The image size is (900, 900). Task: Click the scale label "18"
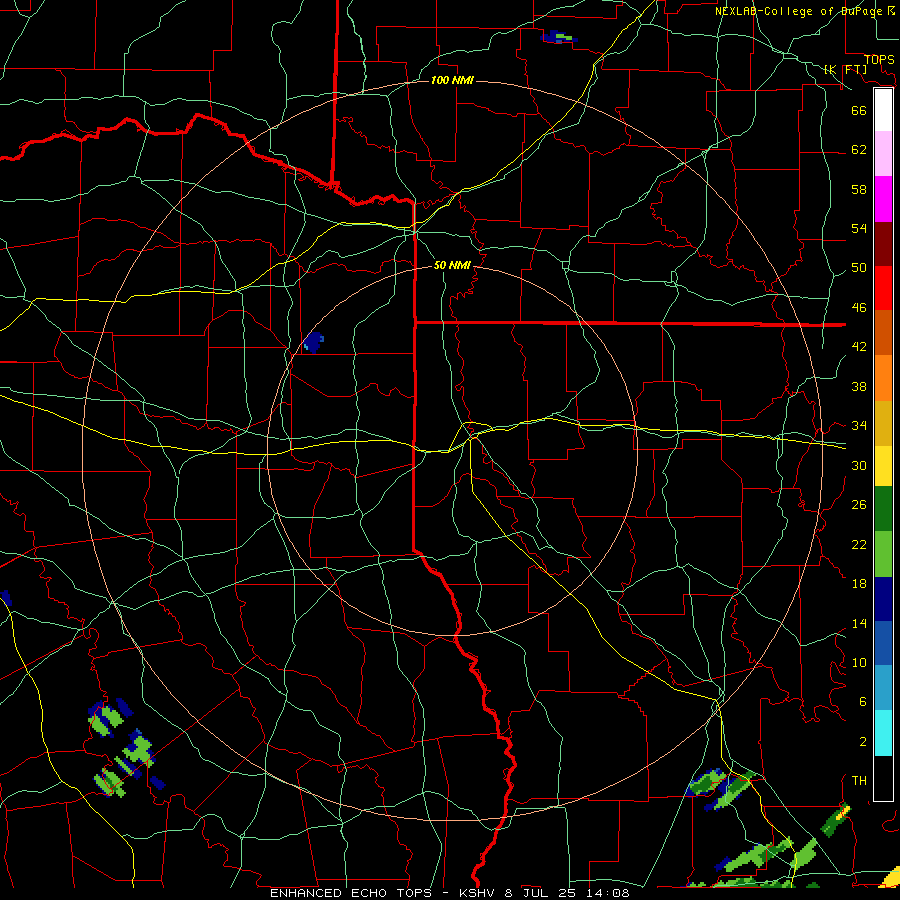coord(859,584)
